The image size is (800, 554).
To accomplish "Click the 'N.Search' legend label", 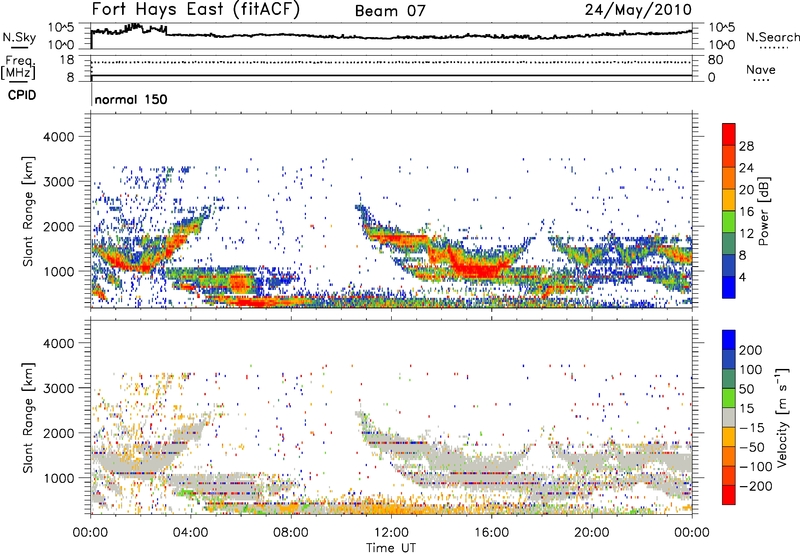I will (x=772, y=37).
